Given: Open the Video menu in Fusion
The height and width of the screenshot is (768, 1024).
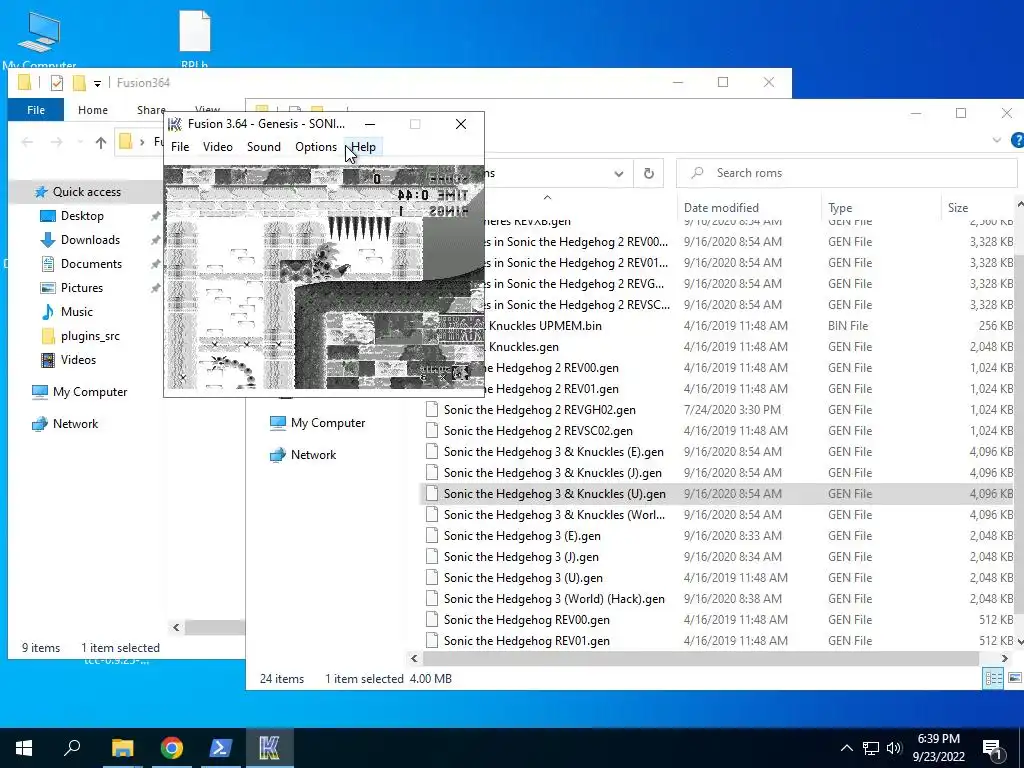Looking at the screenshot, I should [217, 147].
